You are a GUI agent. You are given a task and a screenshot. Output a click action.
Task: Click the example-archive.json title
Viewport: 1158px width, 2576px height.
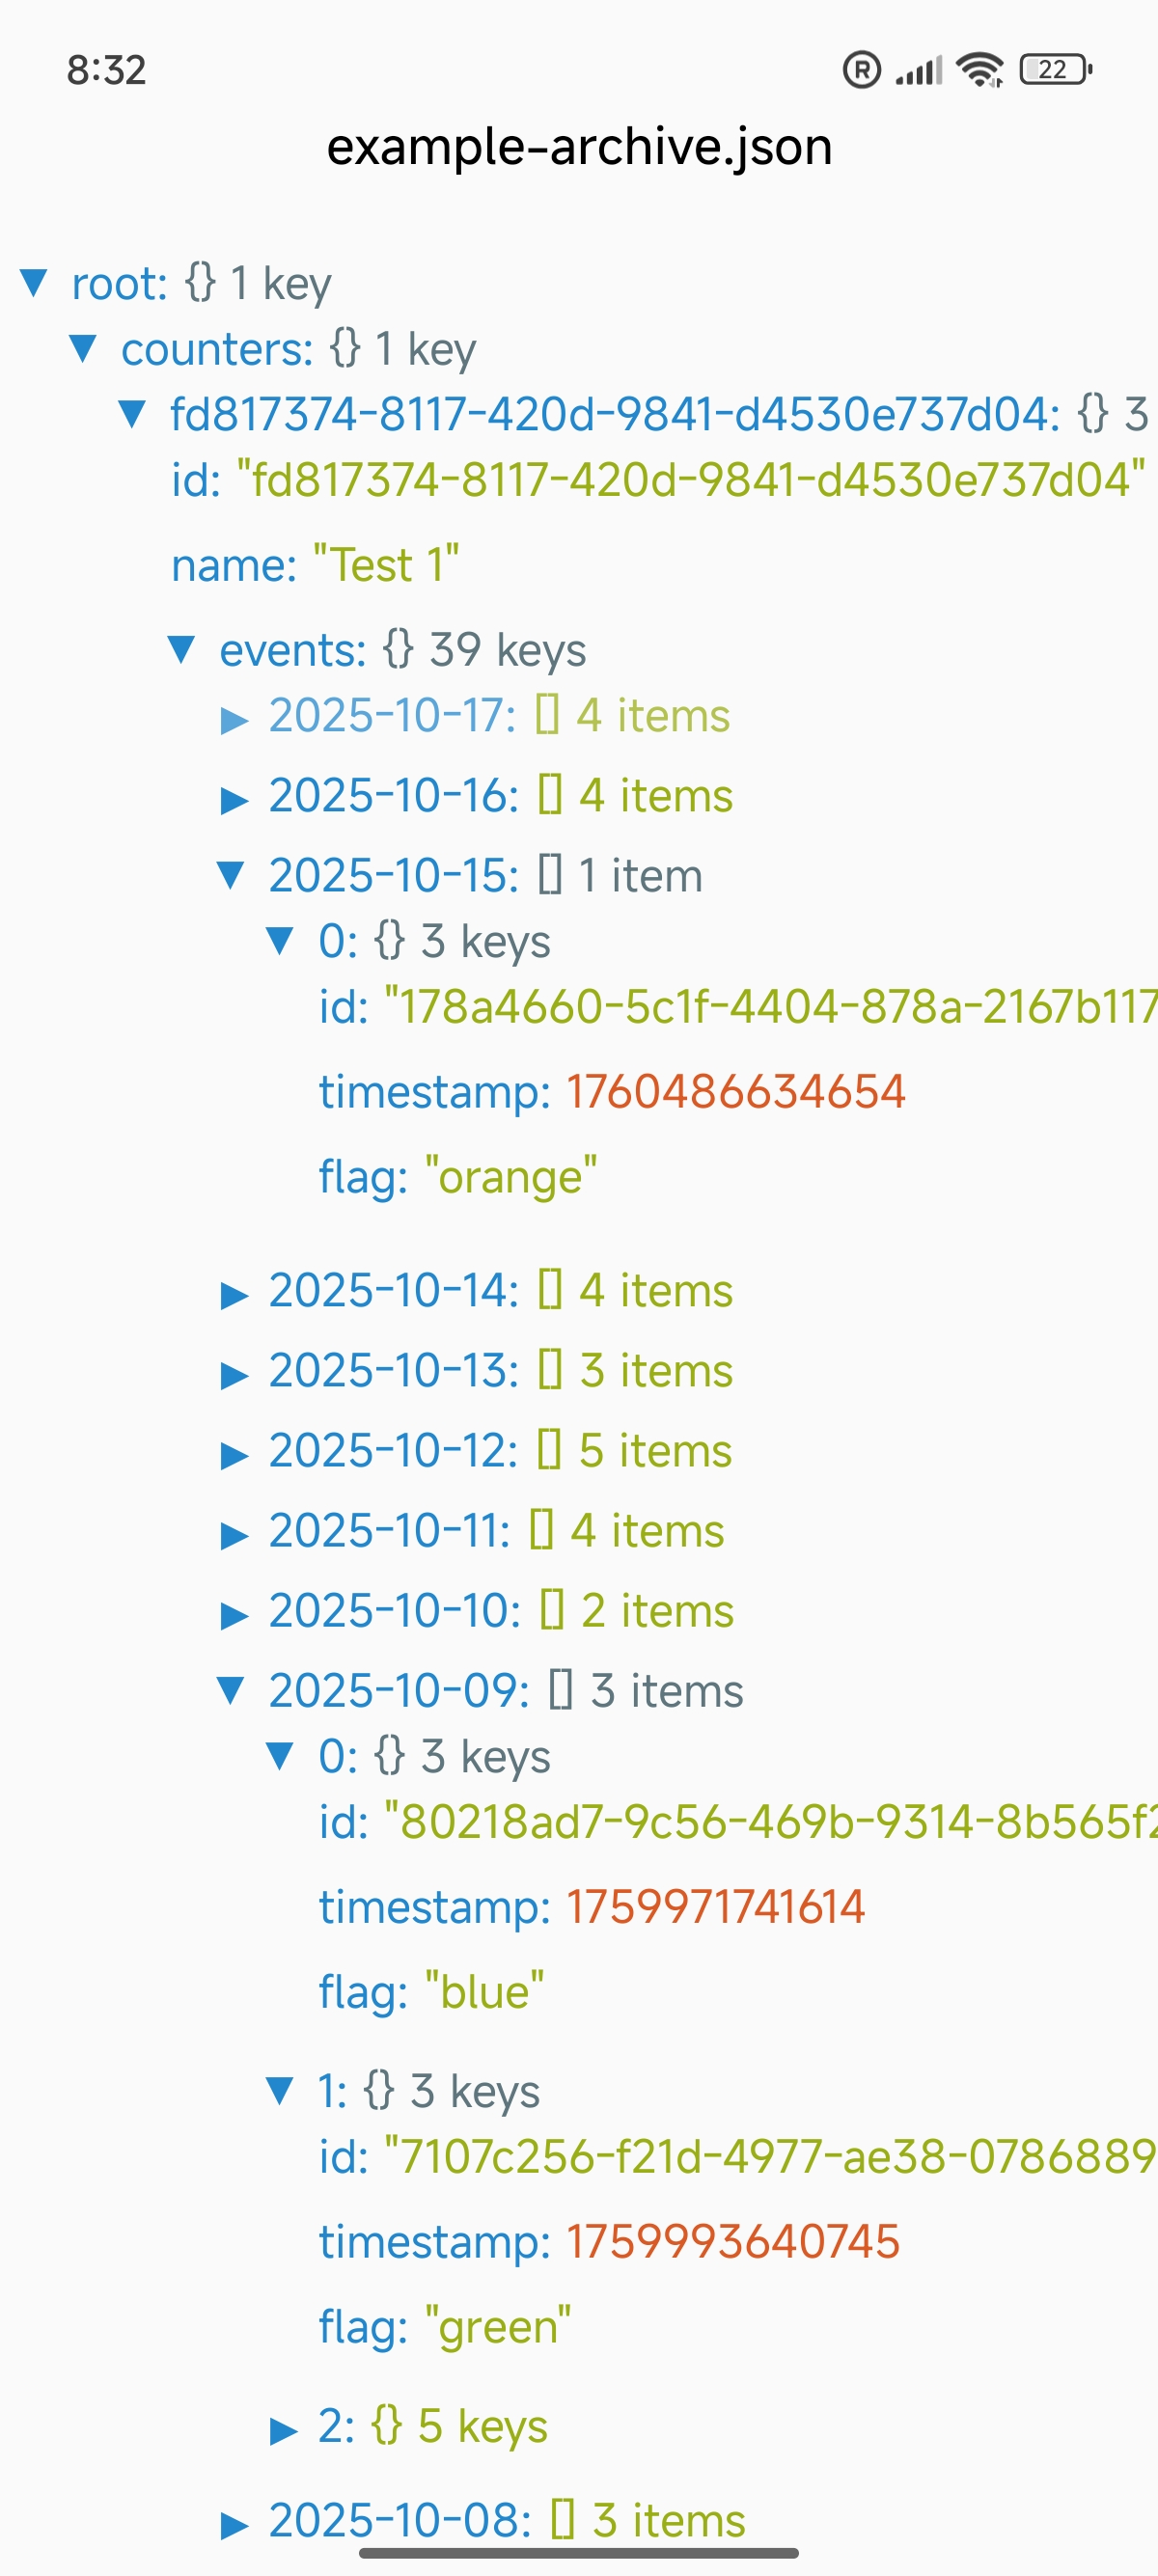578,147
